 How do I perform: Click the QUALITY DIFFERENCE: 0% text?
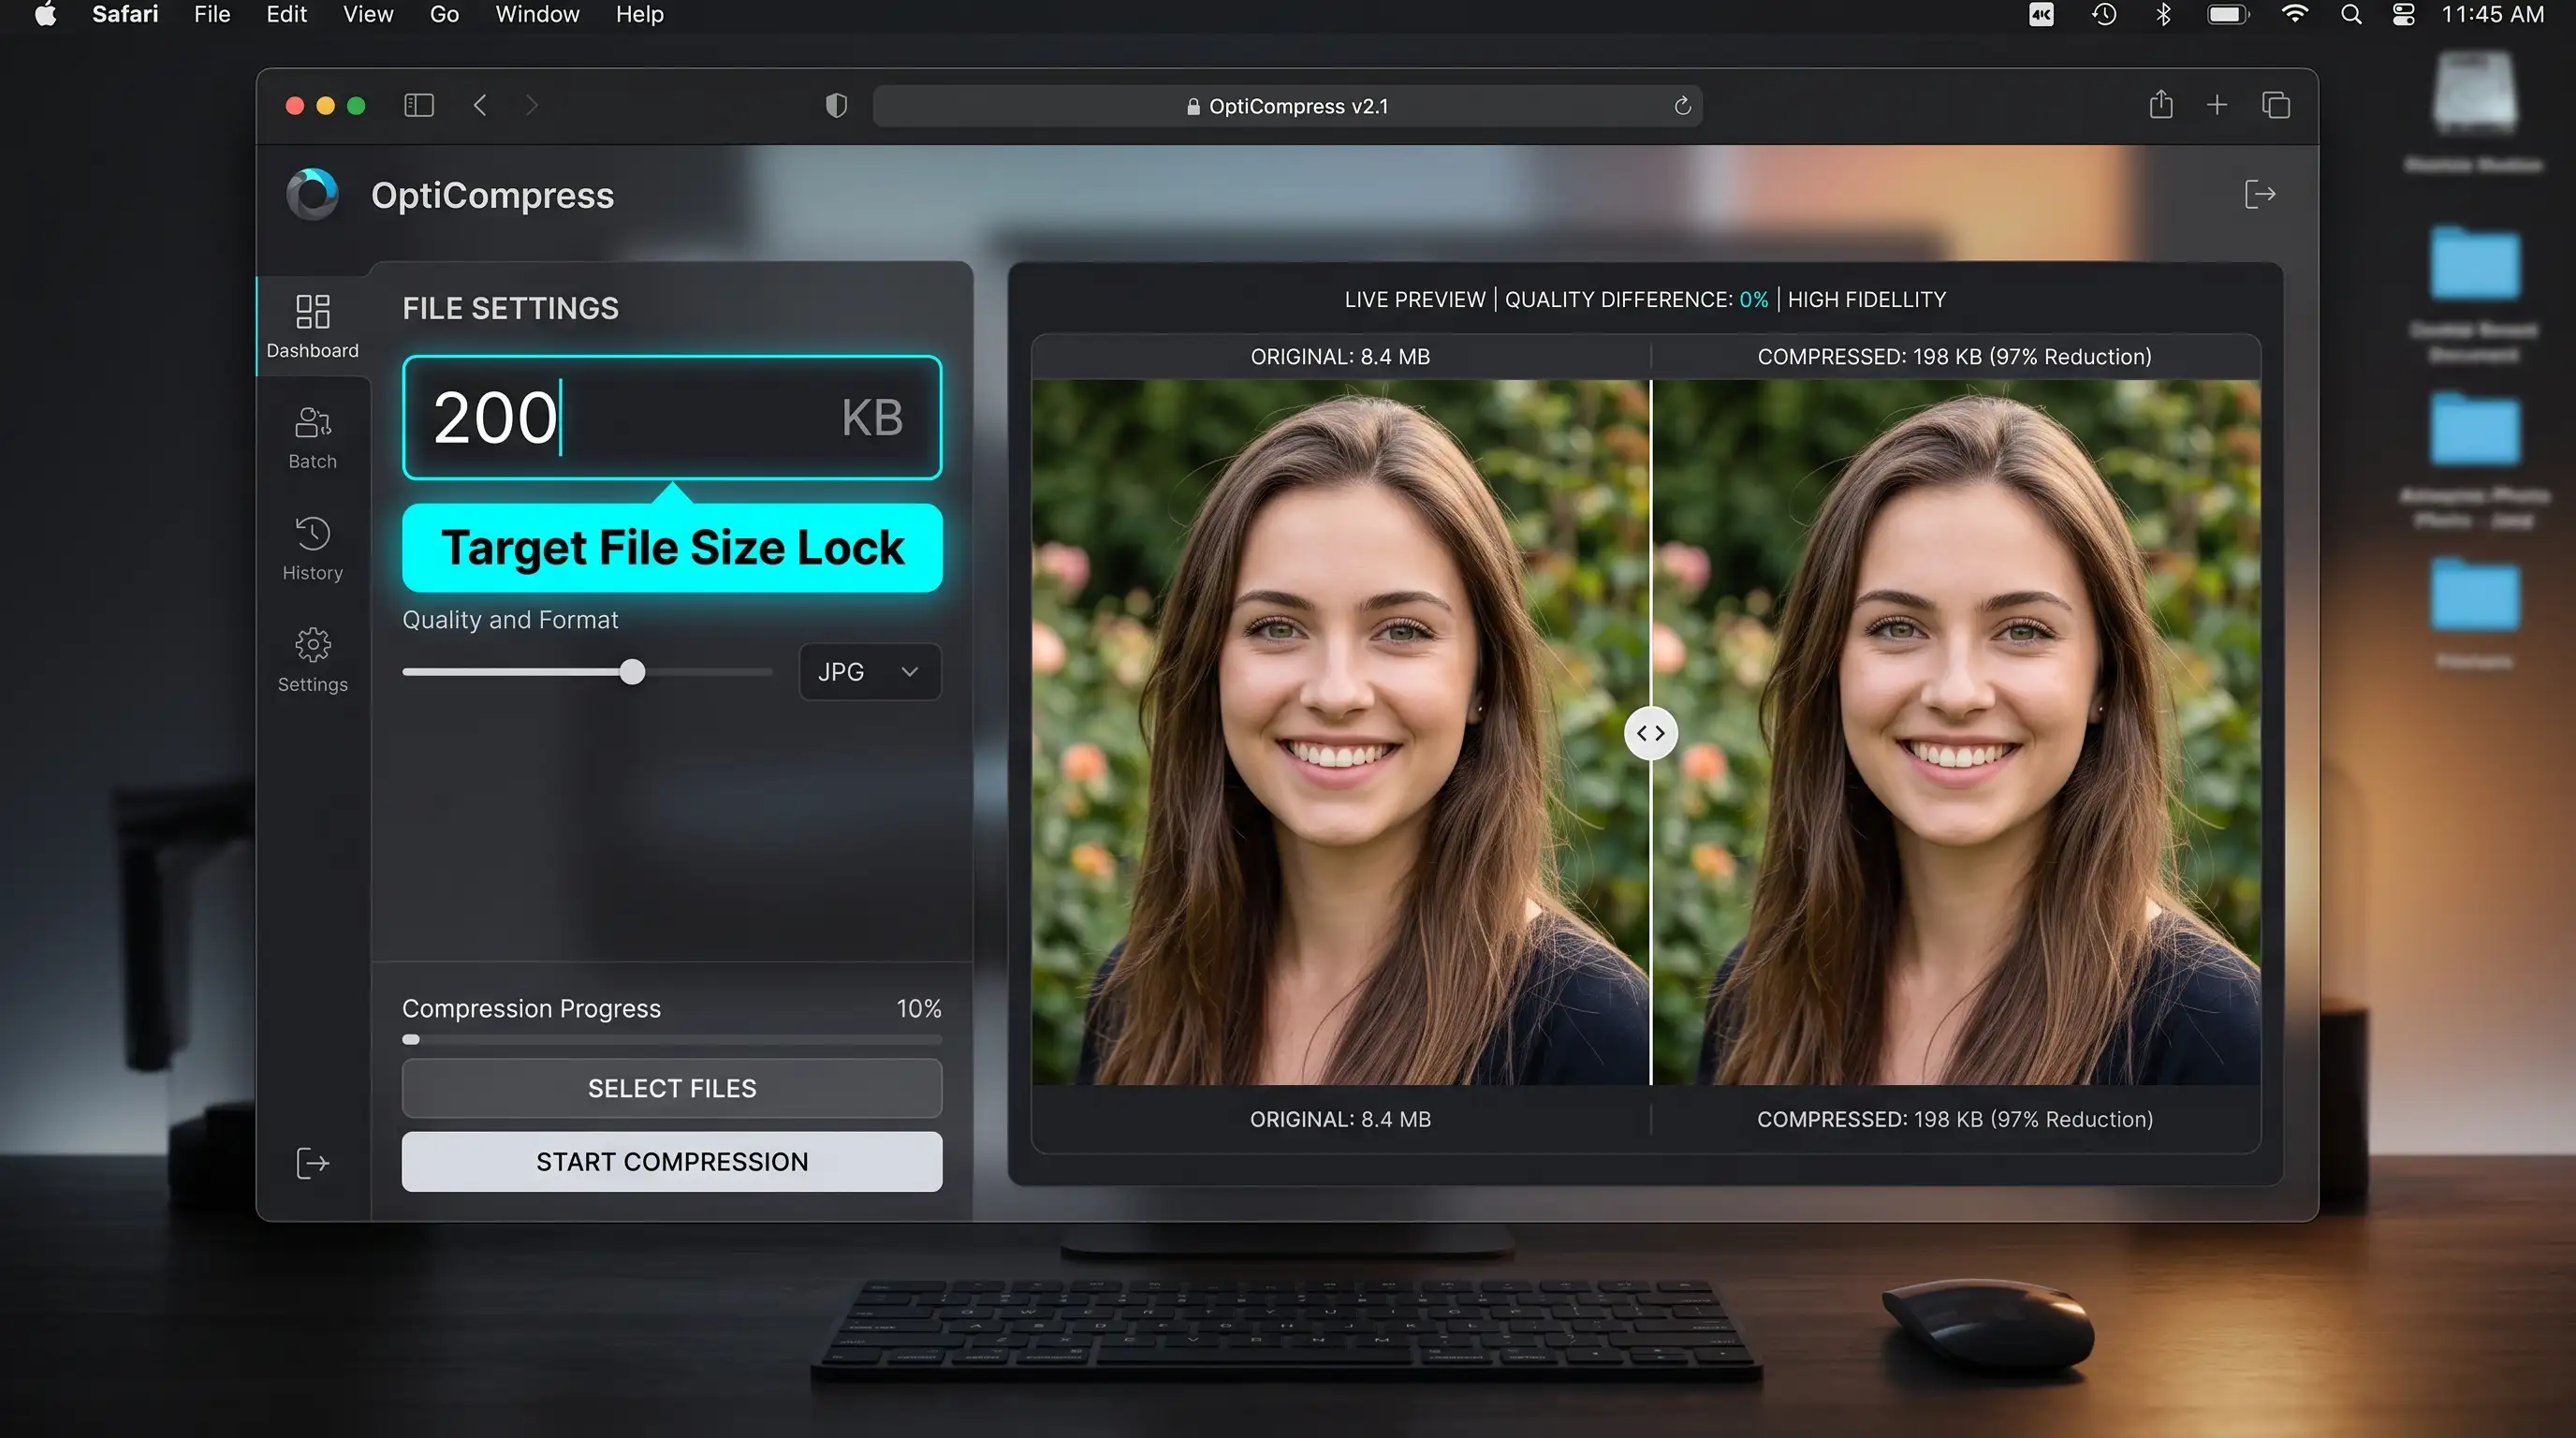click(1636, 300)
